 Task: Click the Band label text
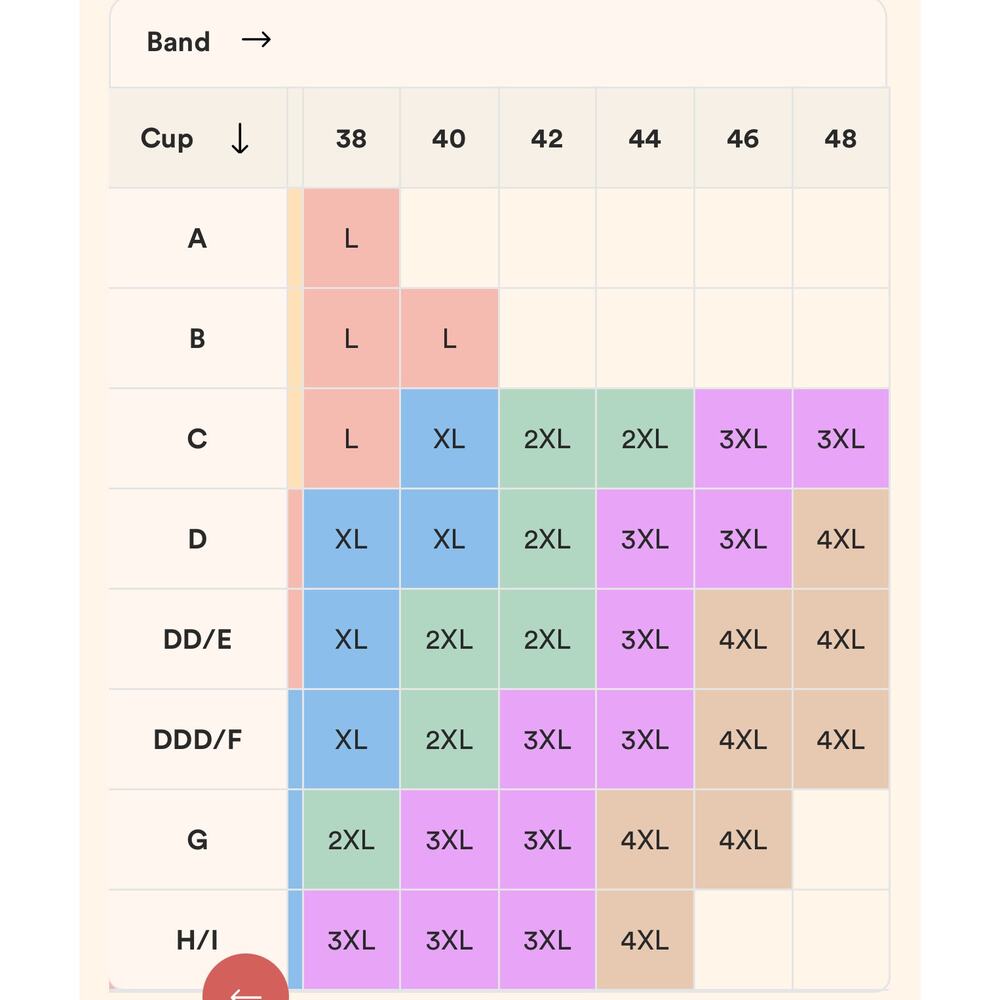[x=179, y=41]
